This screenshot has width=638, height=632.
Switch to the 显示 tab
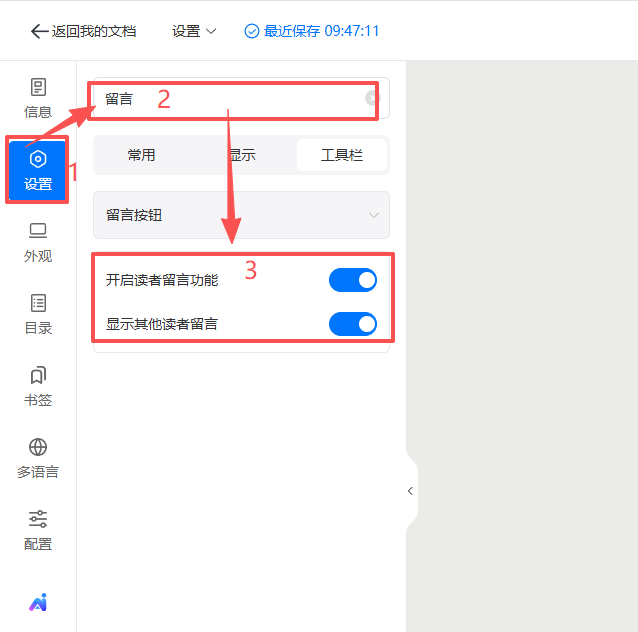(x=241, y=155)
